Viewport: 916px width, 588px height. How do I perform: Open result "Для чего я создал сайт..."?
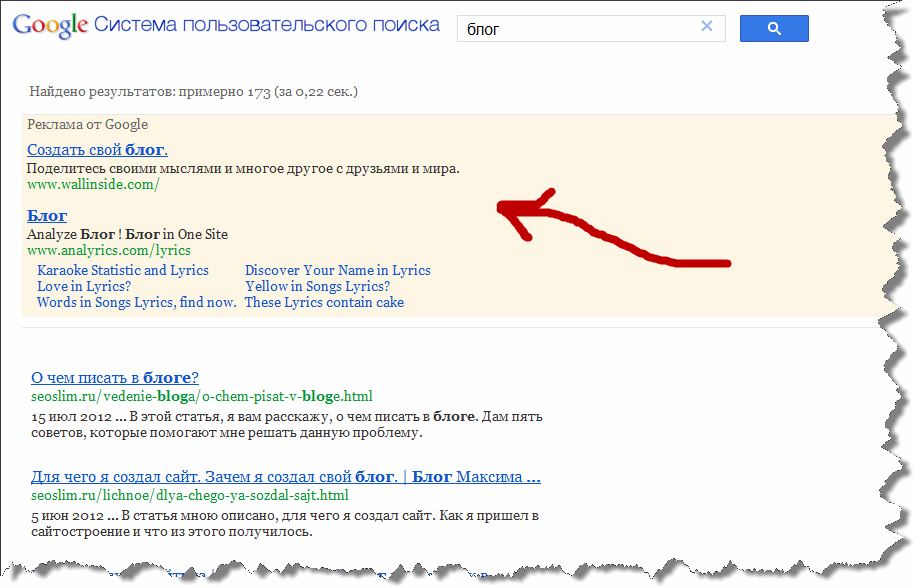286,477
